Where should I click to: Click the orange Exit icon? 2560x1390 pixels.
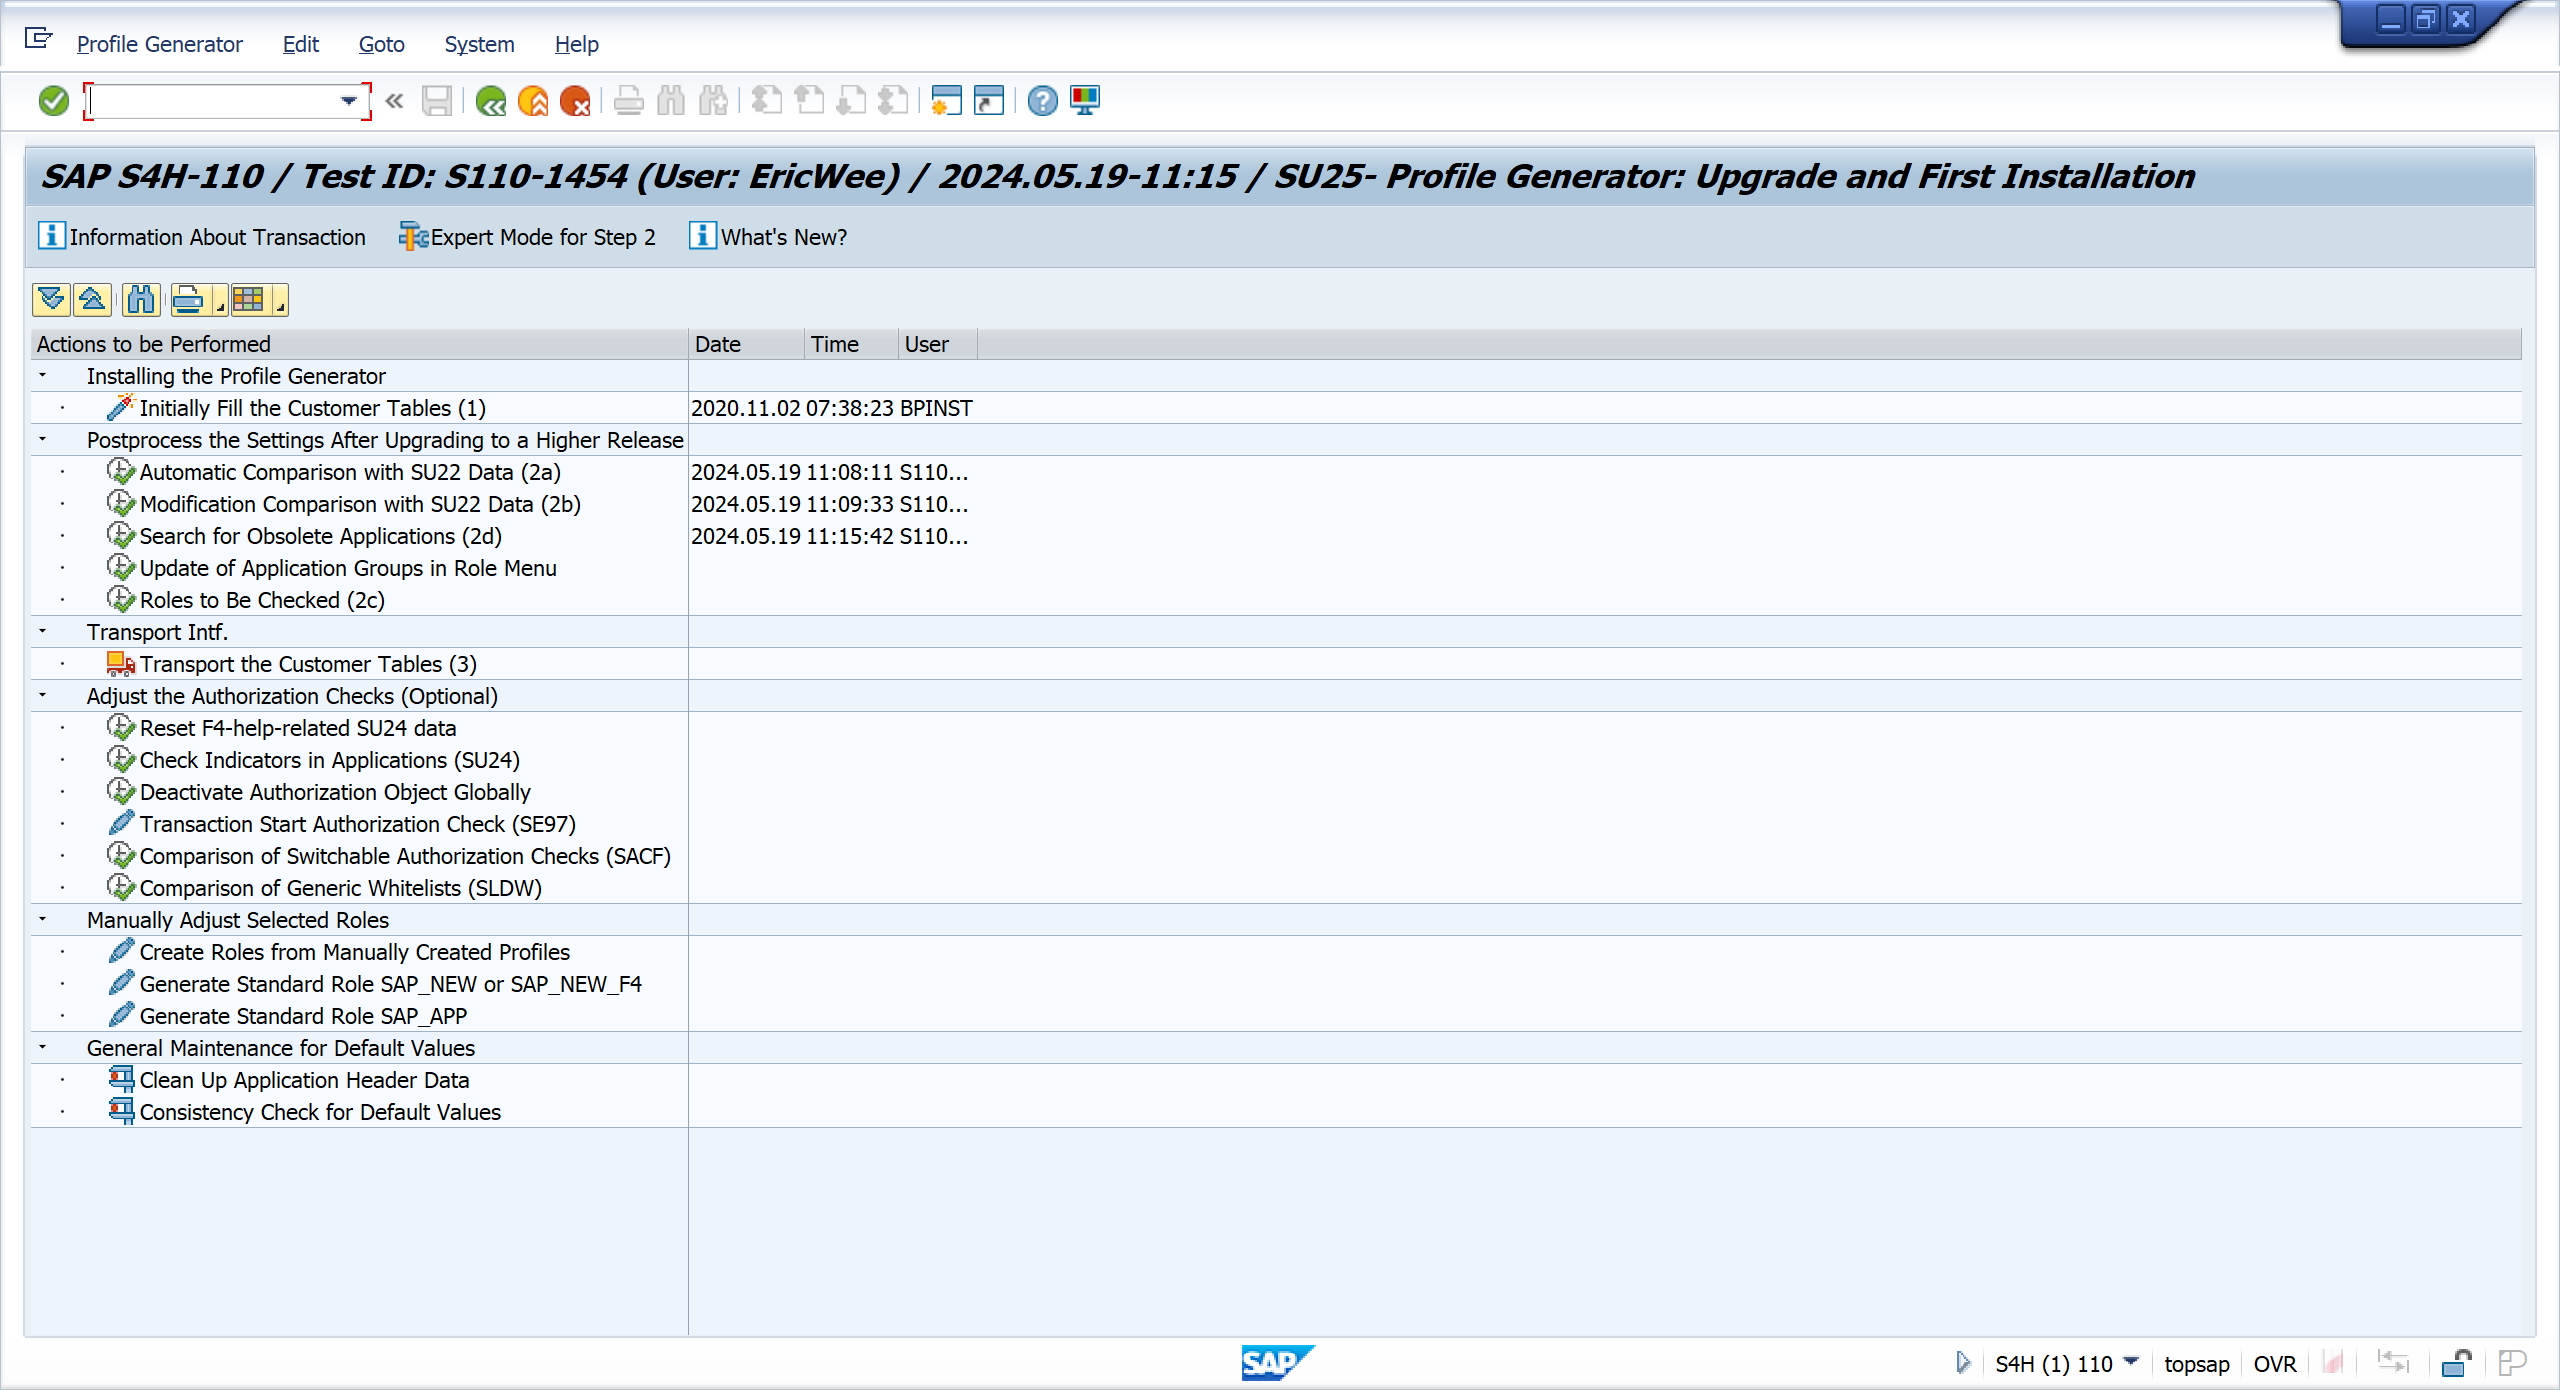click(533, 101)
